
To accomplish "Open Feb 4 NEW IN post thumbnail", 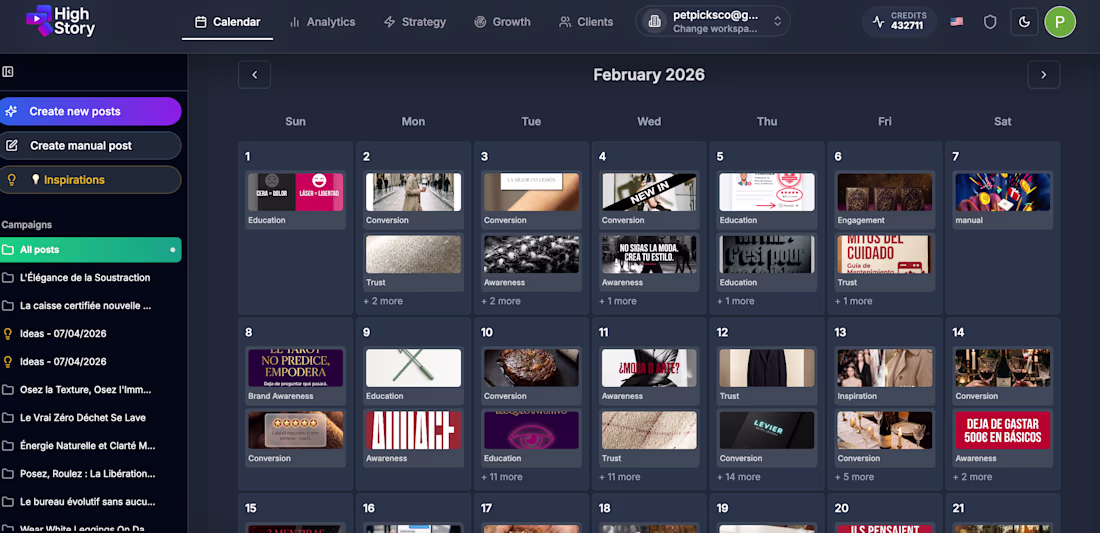I will pos(649,192).
